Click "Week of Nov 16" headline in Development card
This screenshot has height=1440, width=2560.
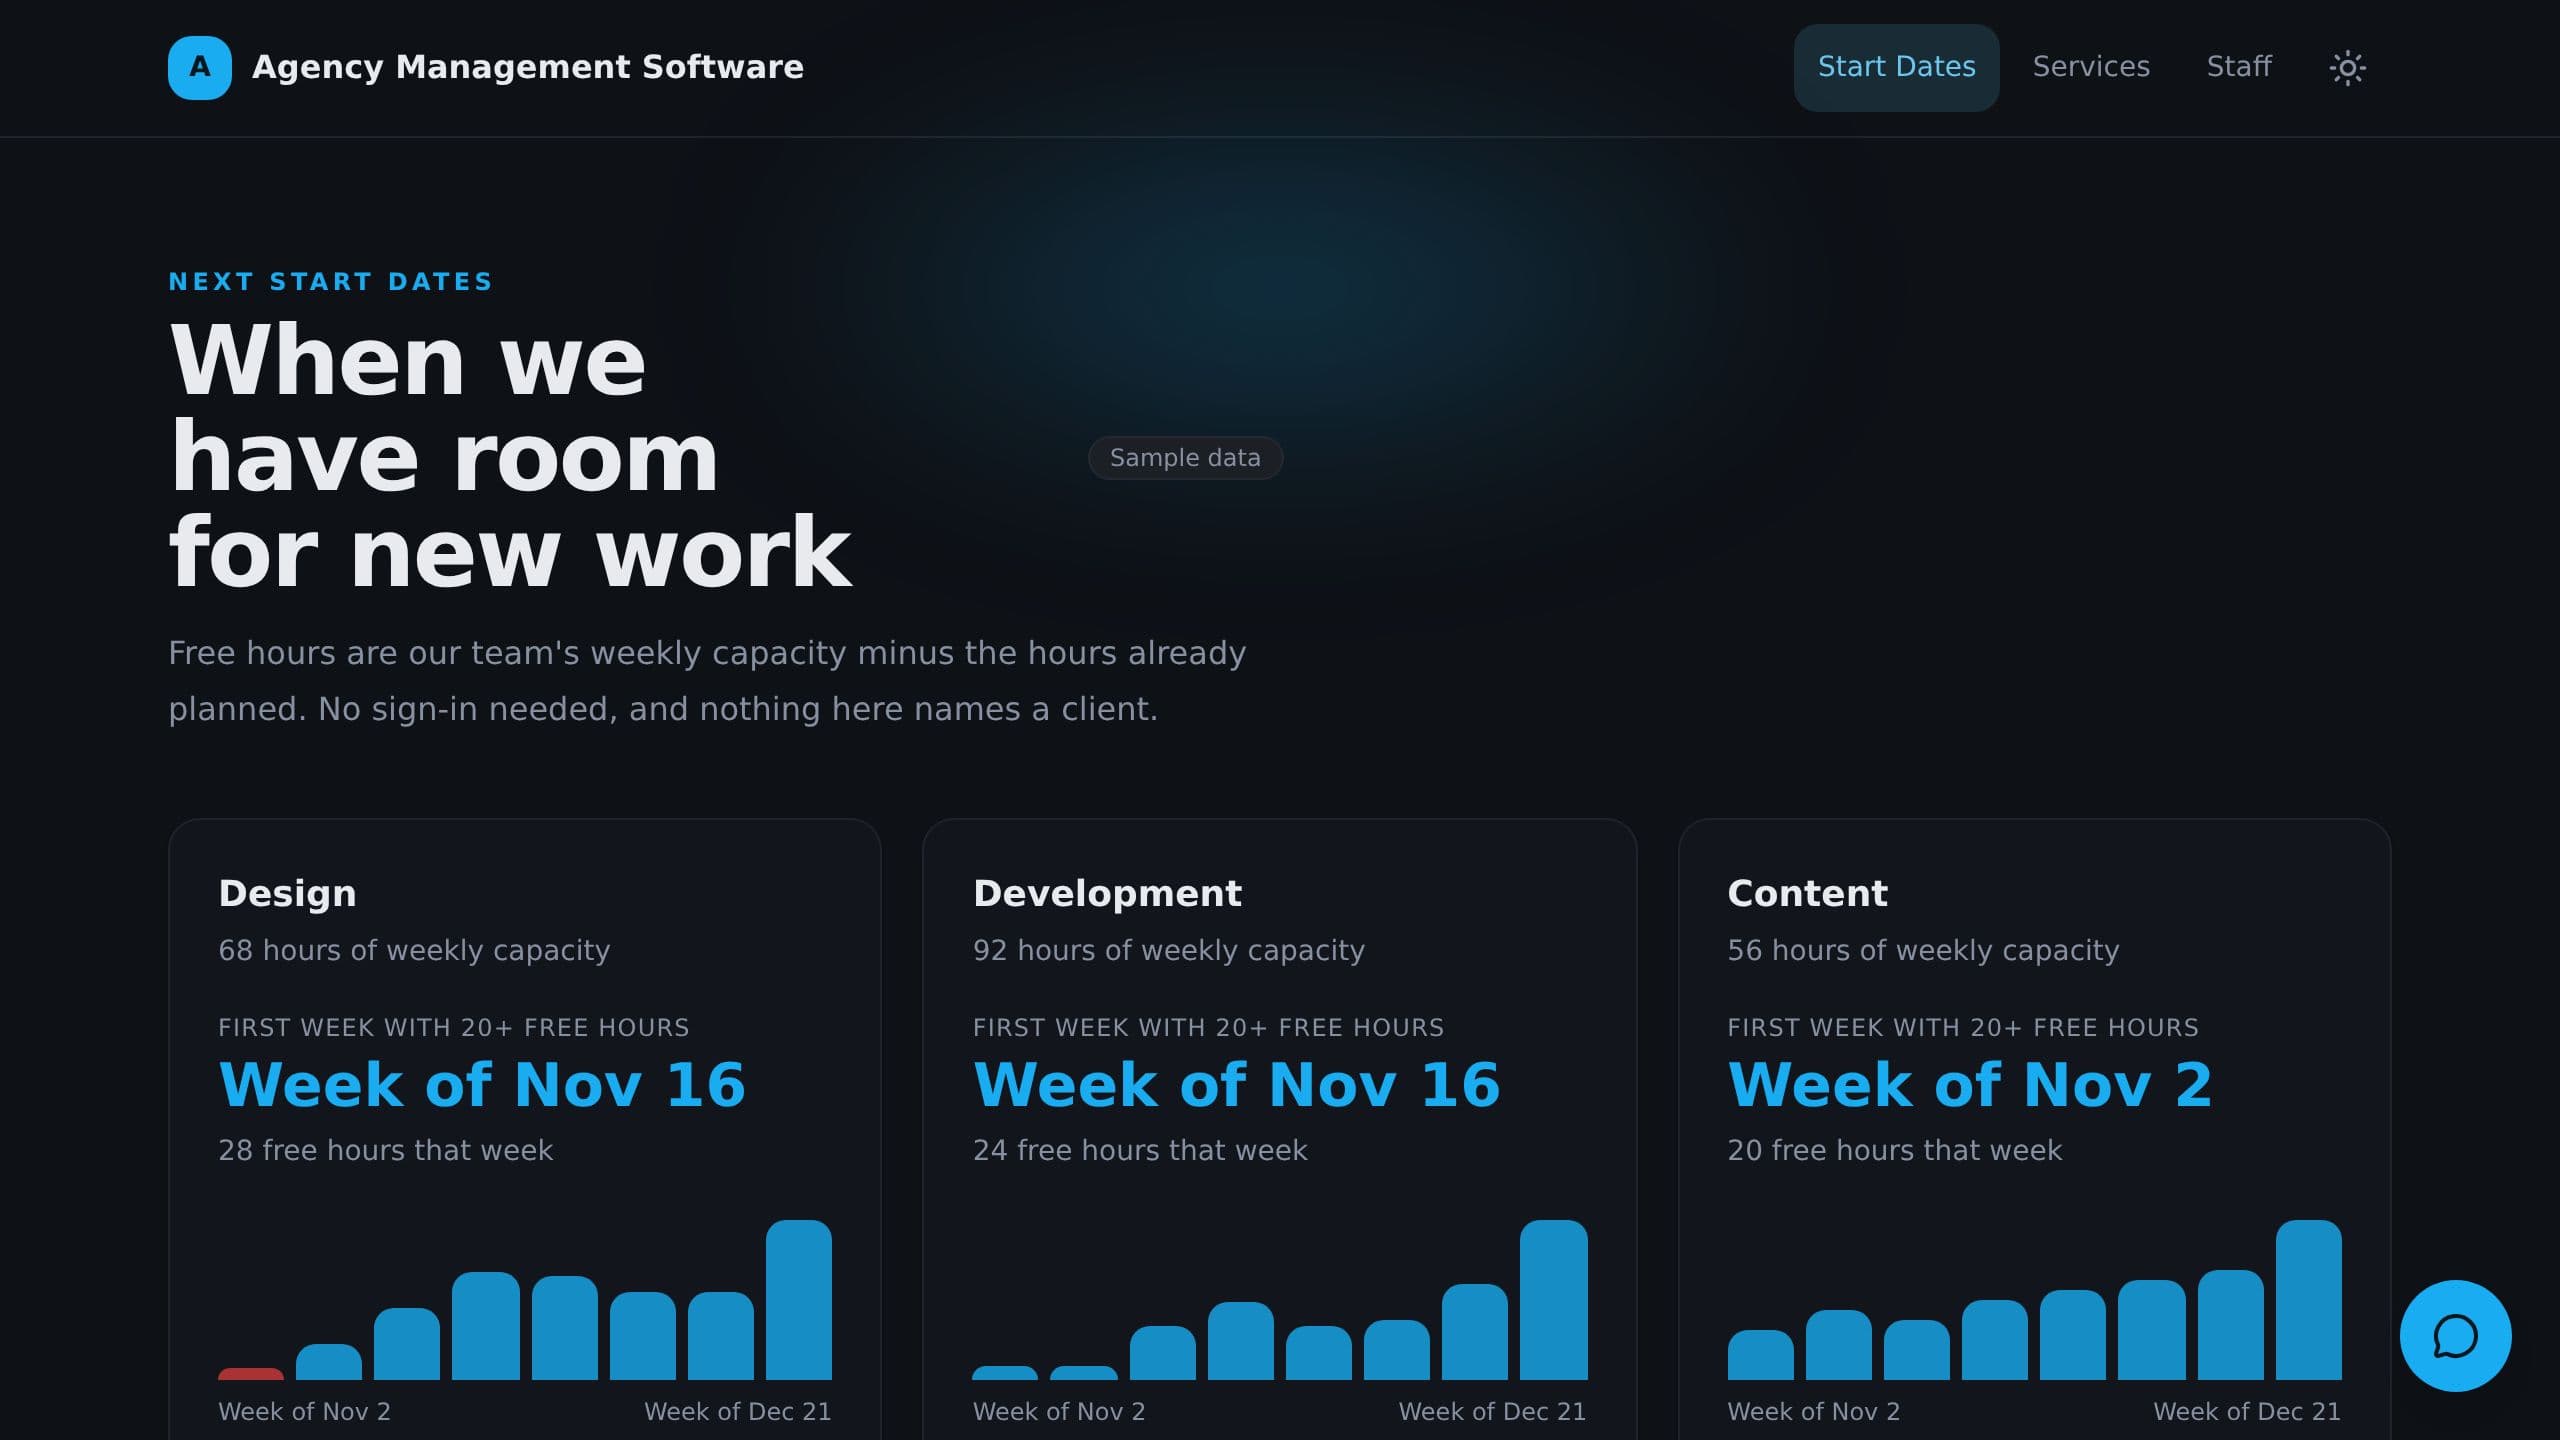pyautogui.click(x=1237, y=1085)
